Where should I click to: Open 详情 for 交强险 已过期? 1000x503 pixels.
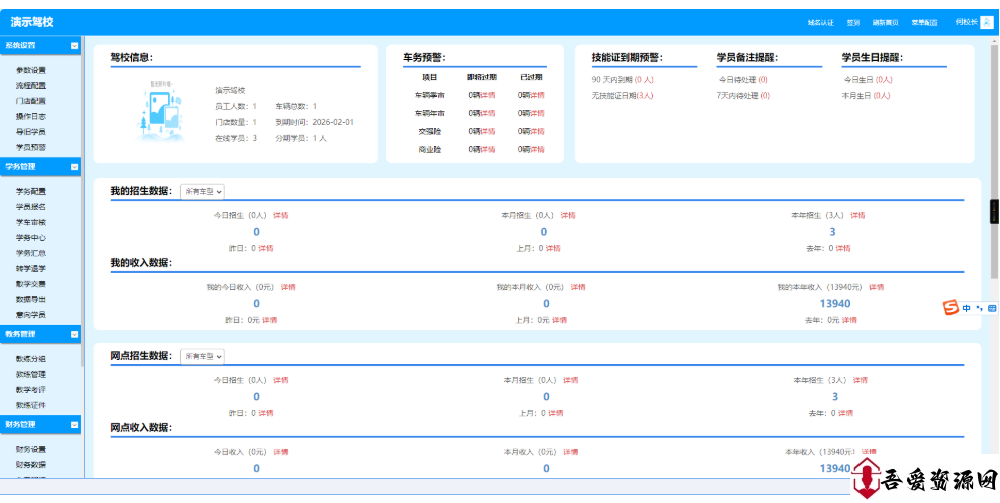click(x=538, y=131)
